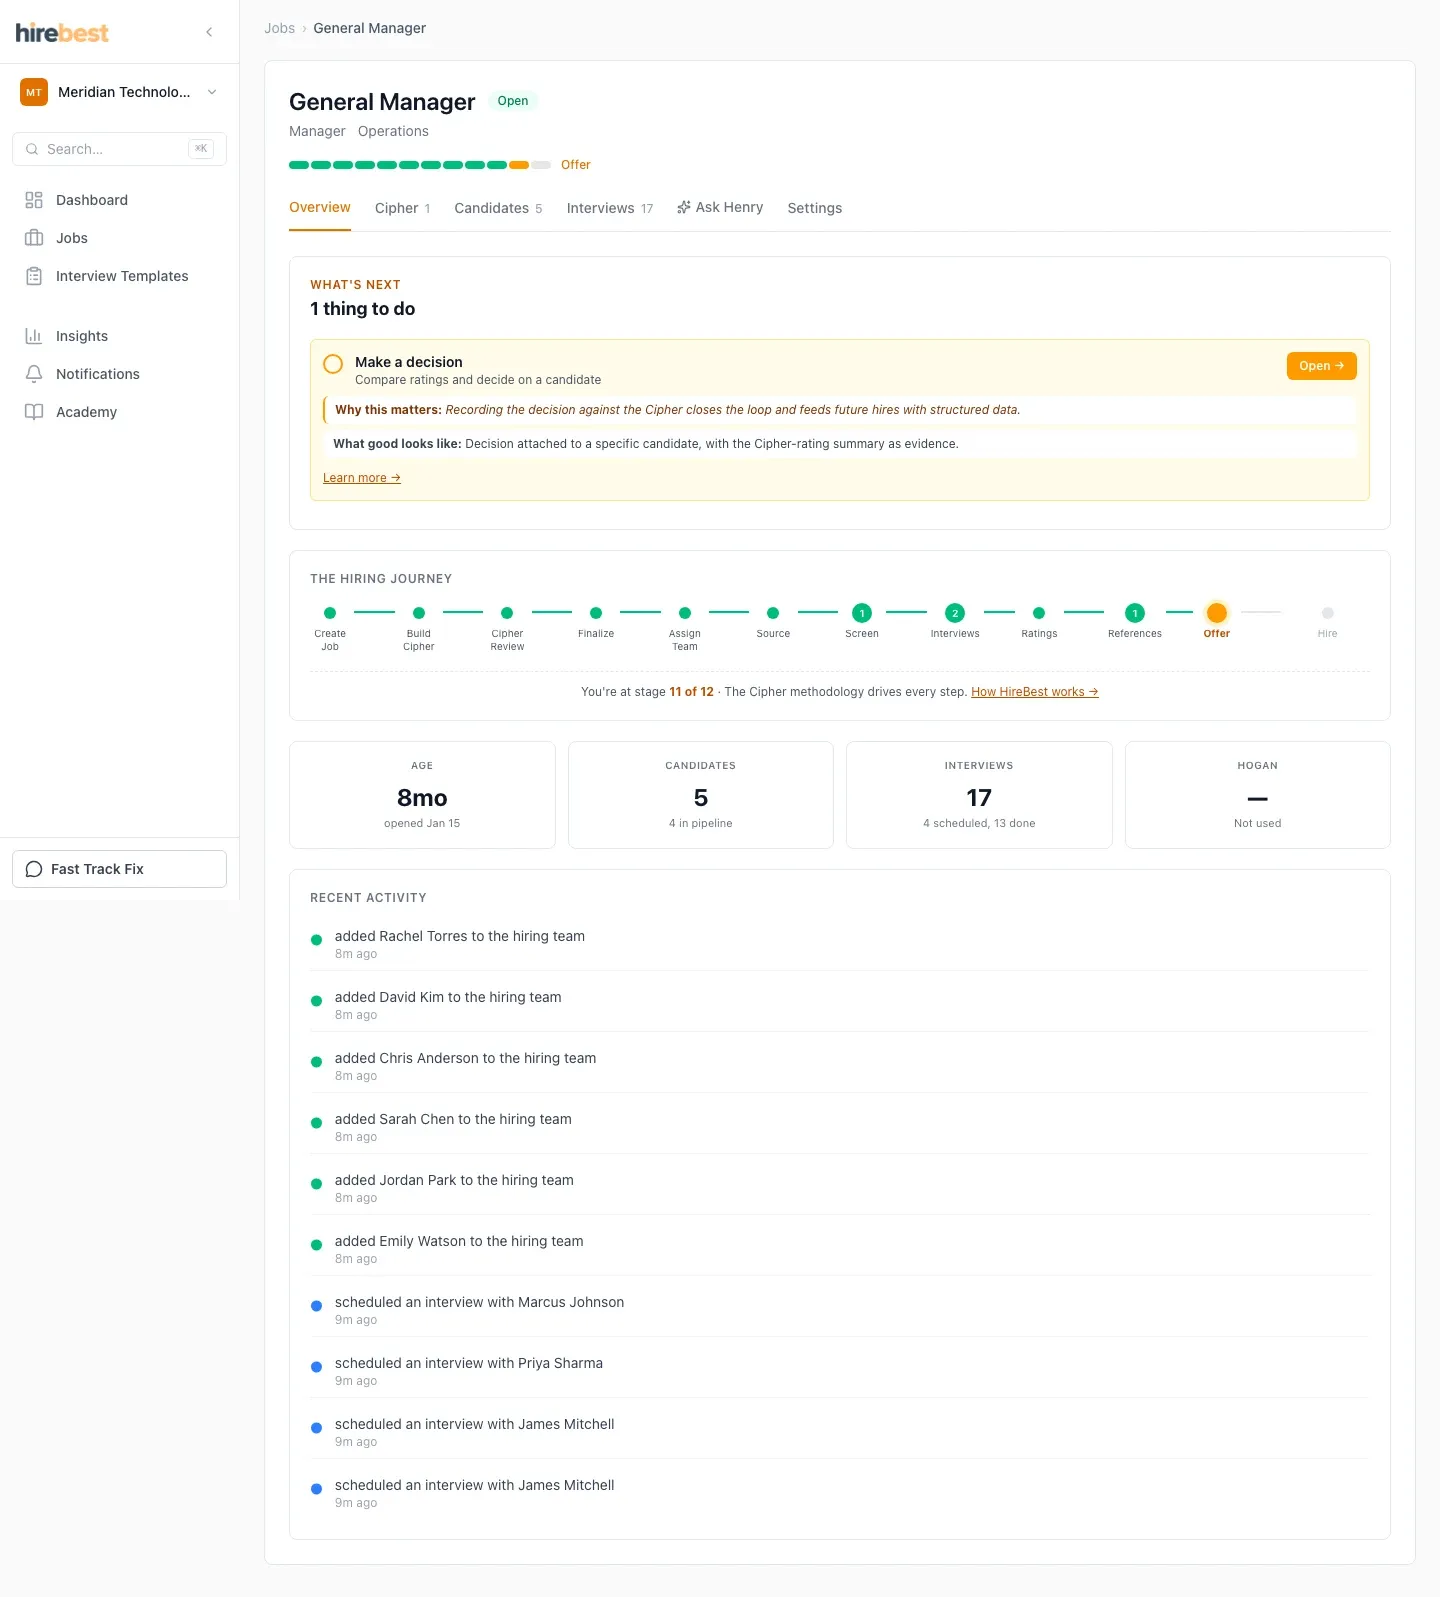Click the Age 8mo stat card
This screenshot has height=1597, width=1440.
422,795
